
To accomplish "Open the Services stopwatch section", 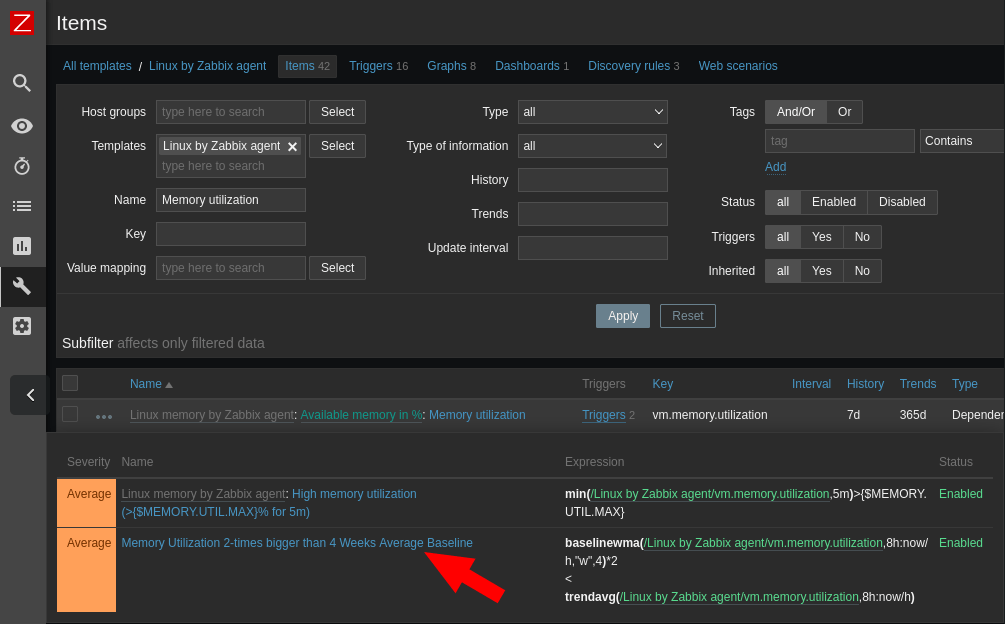I will tap(21, 166).
